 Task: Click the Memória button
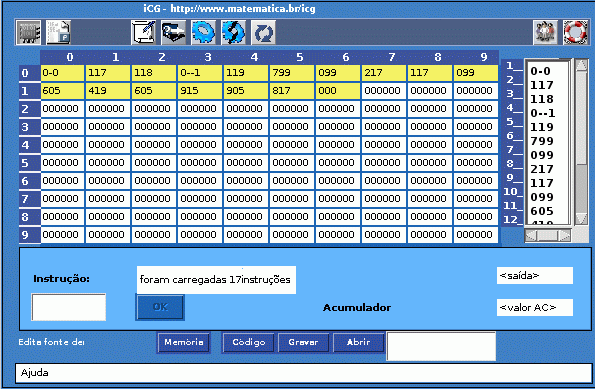(x=184, y=342)
